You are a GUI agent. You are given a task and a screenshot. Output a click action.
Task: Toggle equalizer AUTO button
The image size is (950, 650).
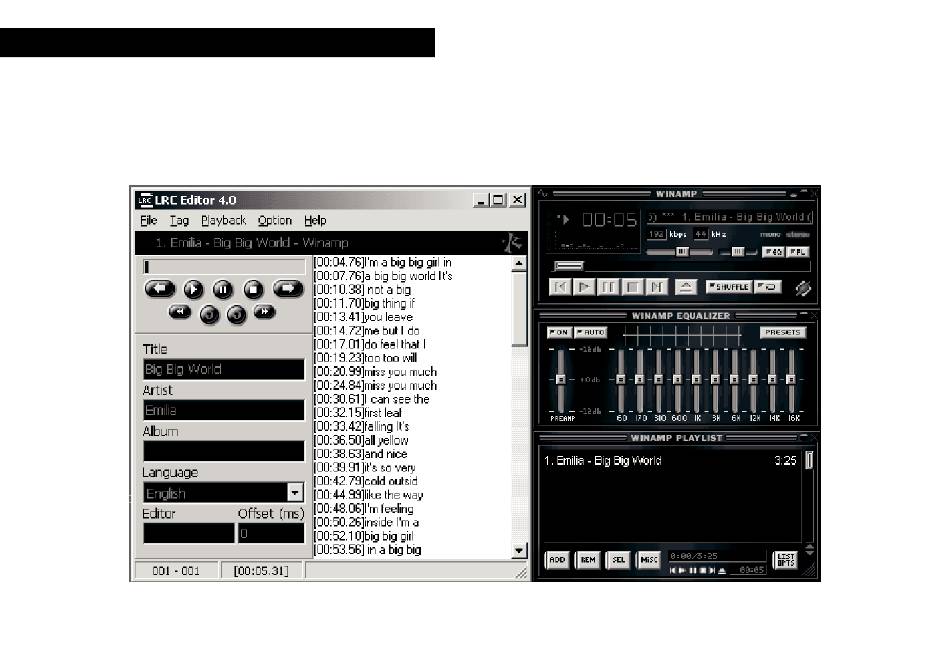pyautogui.click(x=590, y=333)
